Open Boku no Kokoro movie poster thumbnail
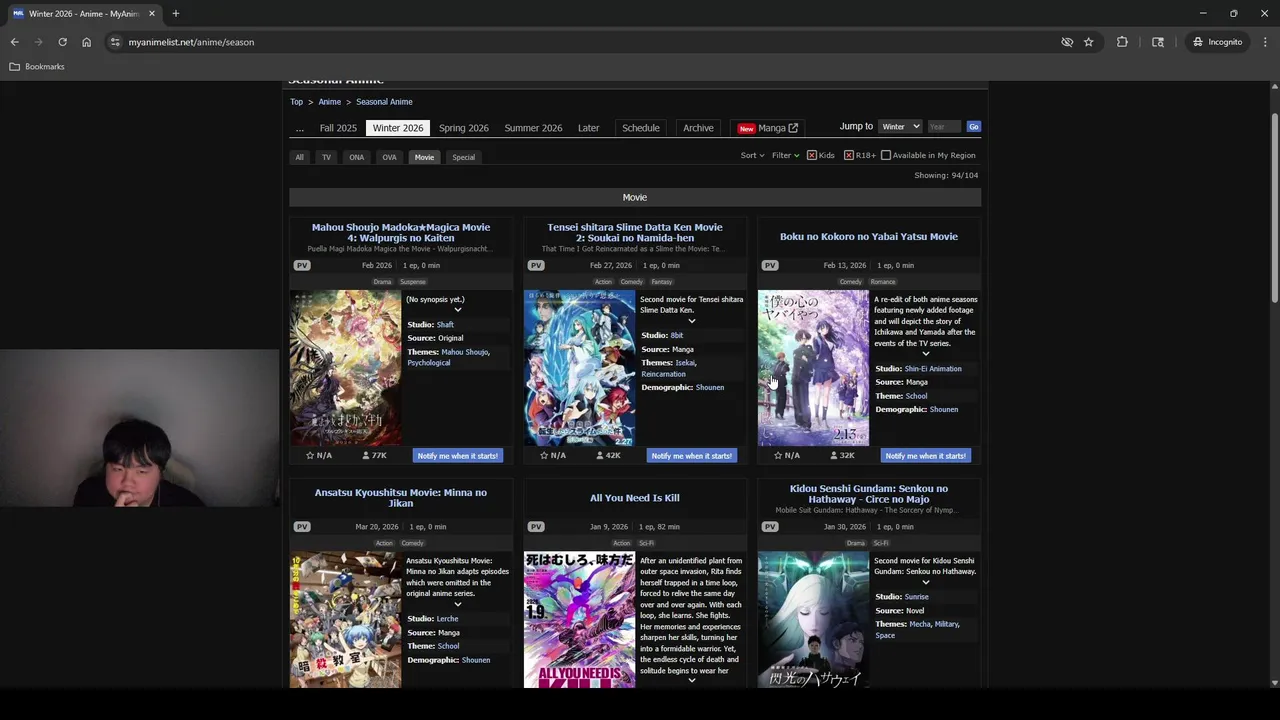Screen dimensions: 1280x720 click(x=813, y=368)
